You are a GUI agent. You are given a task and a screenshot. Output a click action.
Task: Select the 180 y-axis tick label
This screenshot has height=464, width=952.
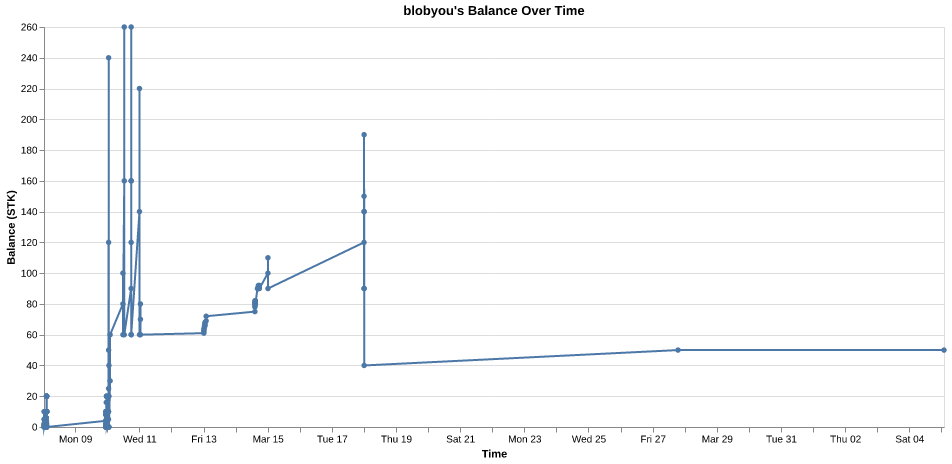pyautogui.click(x=30, y=151)
